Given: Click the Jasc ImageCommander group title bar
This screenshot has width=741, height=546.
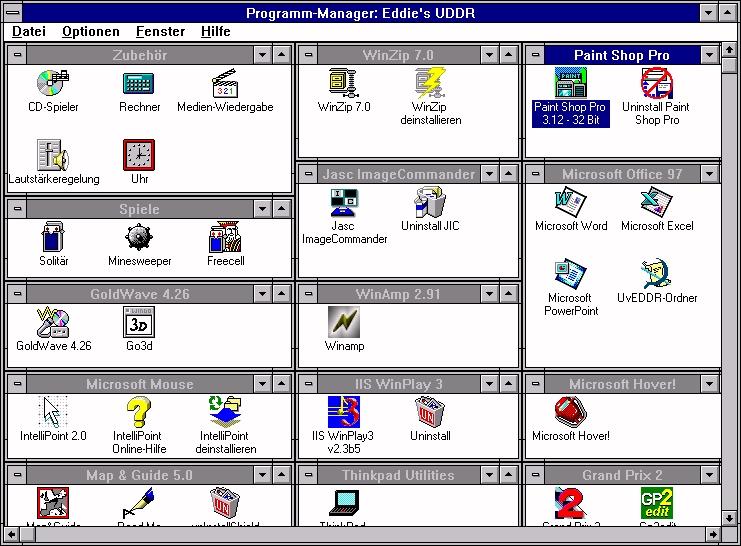Looking at the screenshot, I should pyautogui.click(x=398, y=174).
